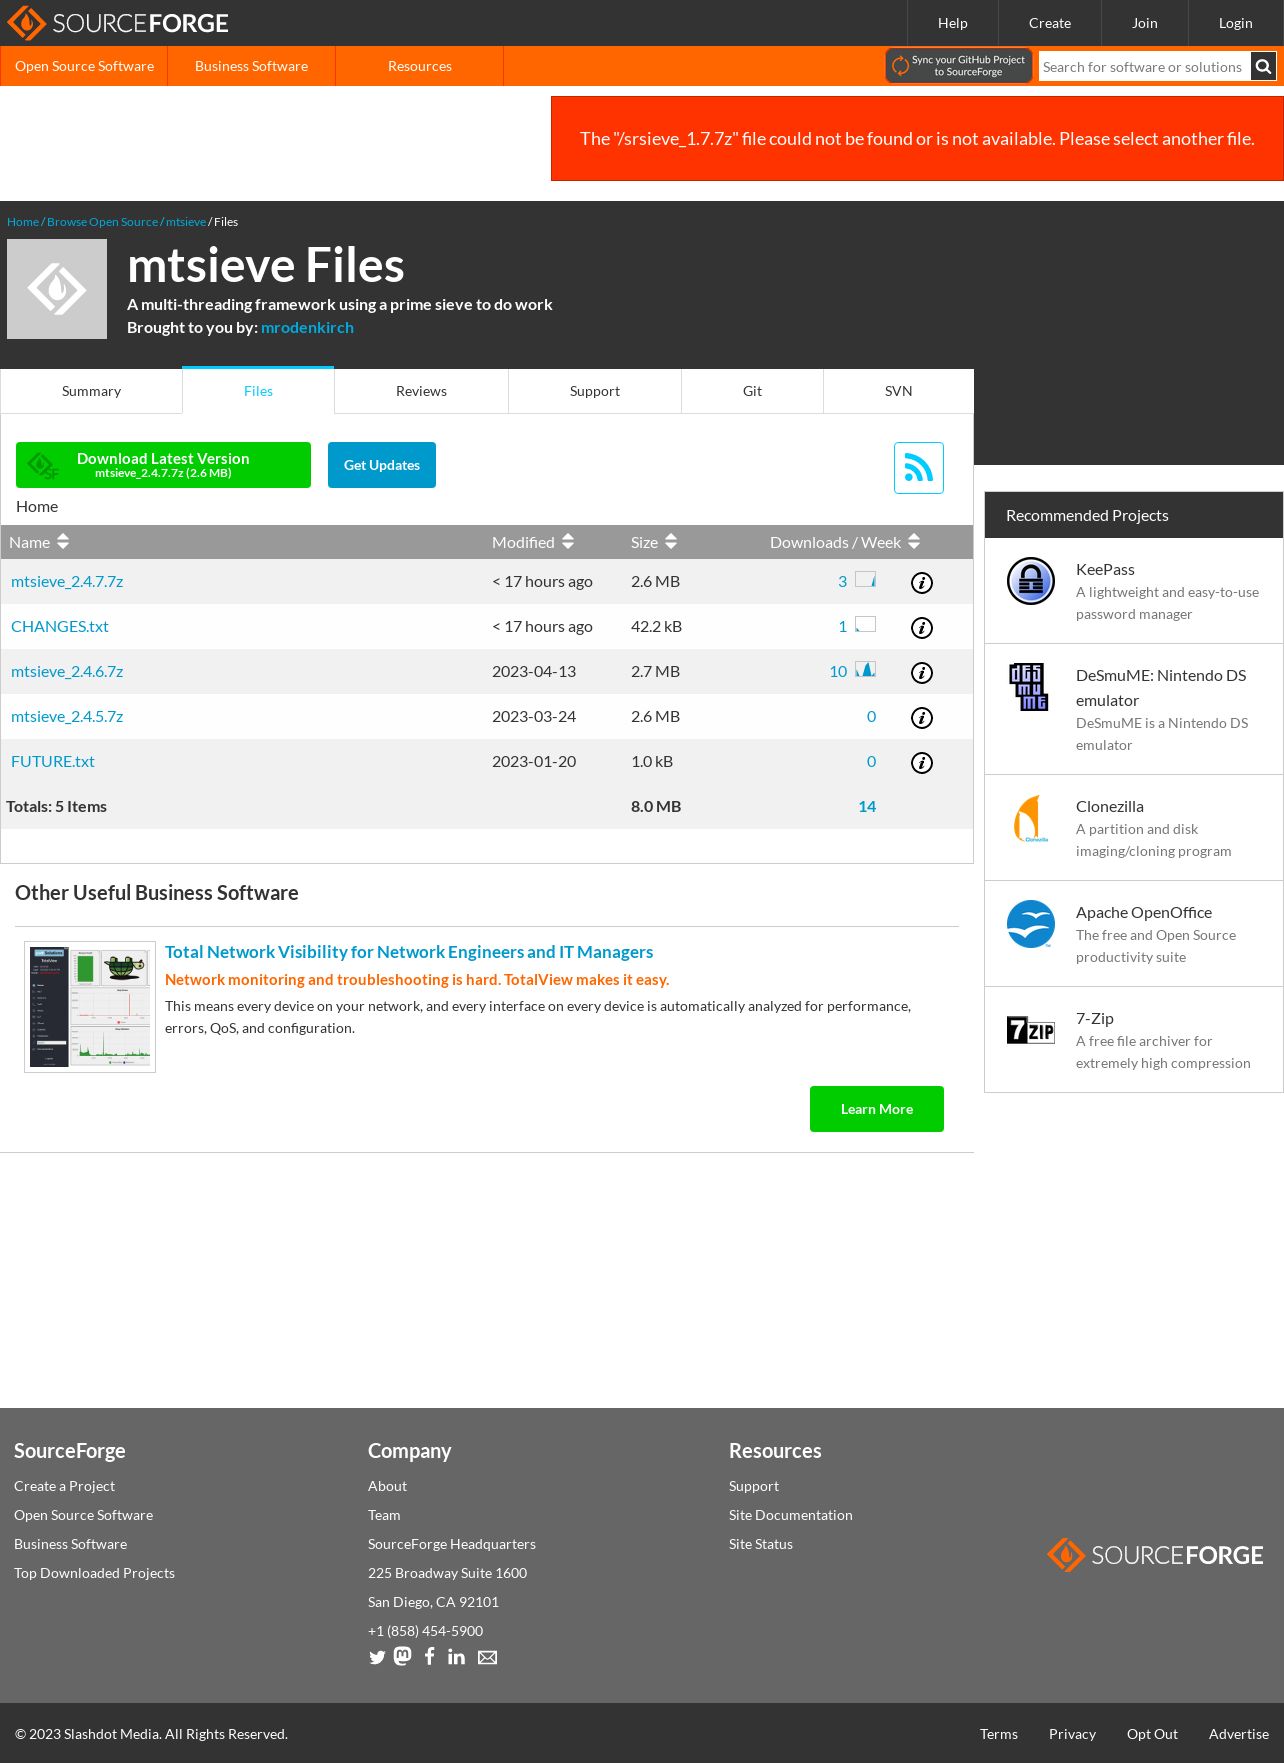Open the mrodenkirch author link
This screenshot has width=1284, height=1763.
click(307, 328)
